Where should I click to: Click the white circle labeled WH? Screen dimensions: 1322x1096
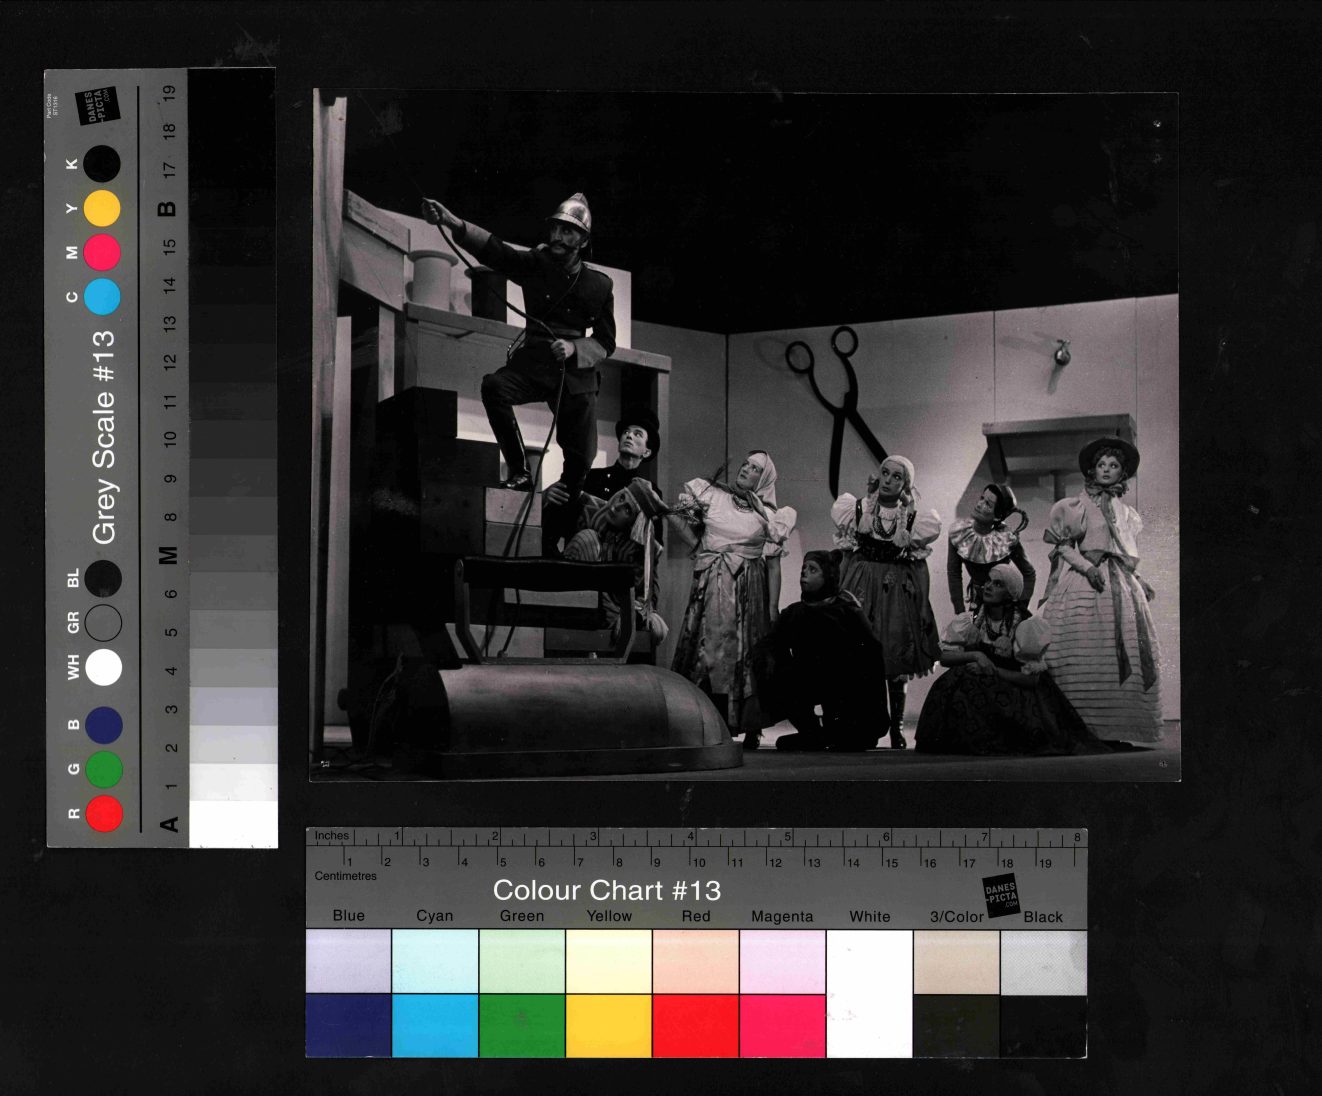pos(104,667)
